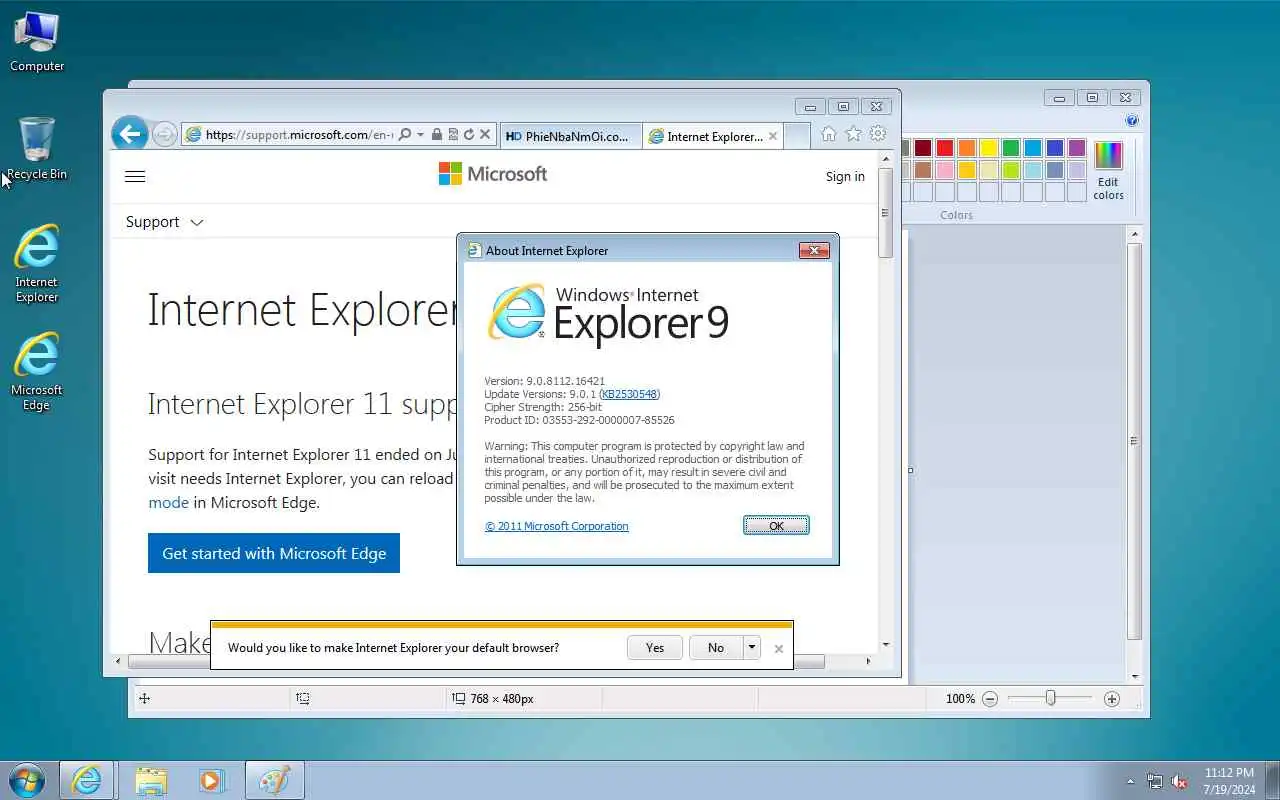This screenshot has width=1280, height=800.
Task: Switch to Paint on the taskbar
Action: point(274,780)
